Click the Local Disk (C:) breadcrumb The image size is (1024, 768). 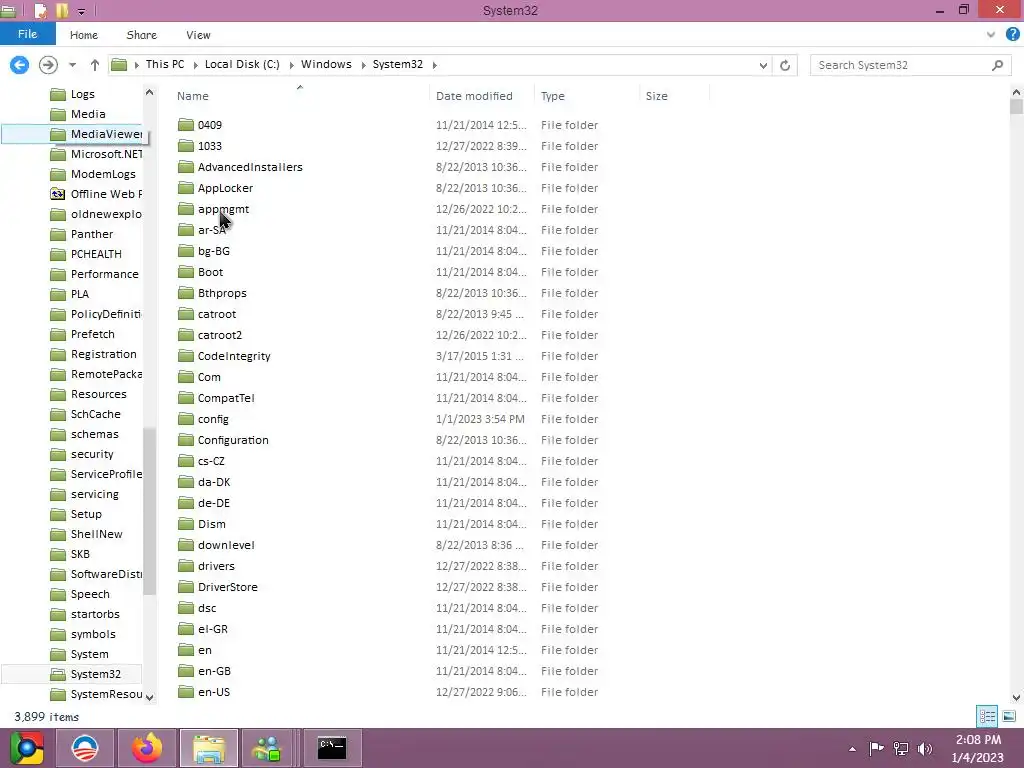point(242,64)
